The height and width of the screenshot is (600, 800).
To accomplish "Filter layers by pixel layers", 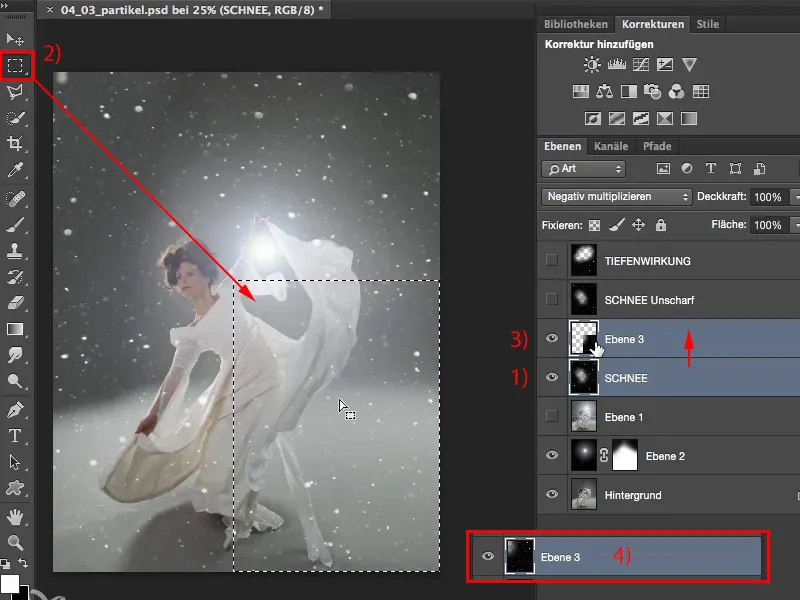I will pos(663,169).
